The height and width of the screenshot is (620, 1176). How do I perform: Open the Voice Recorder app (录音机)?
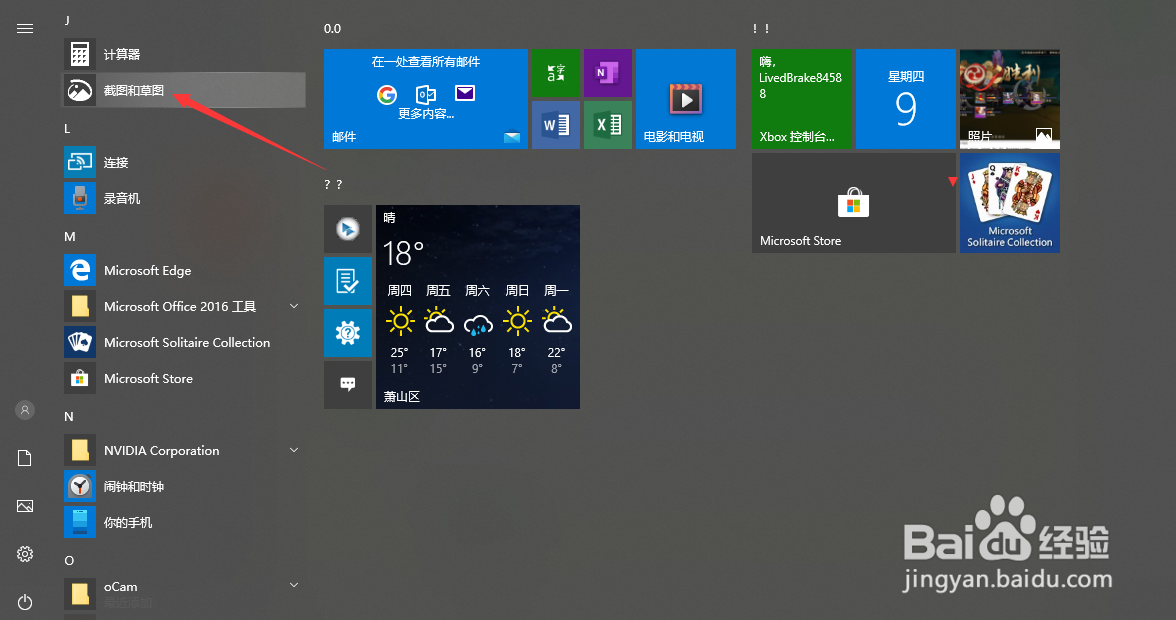click(184, 198)
